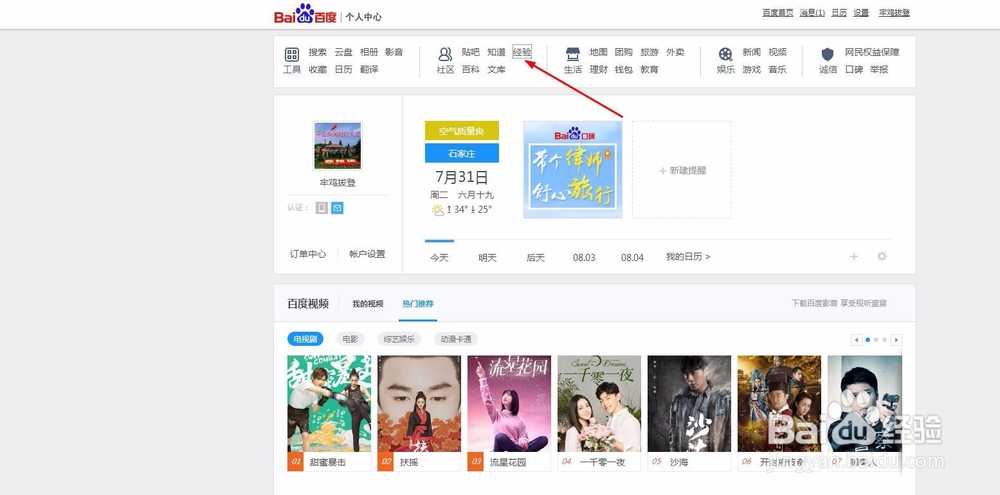Viewport: 1000px width, 495px height.
Task: Open 理财 link
Action: pos(598,70)
